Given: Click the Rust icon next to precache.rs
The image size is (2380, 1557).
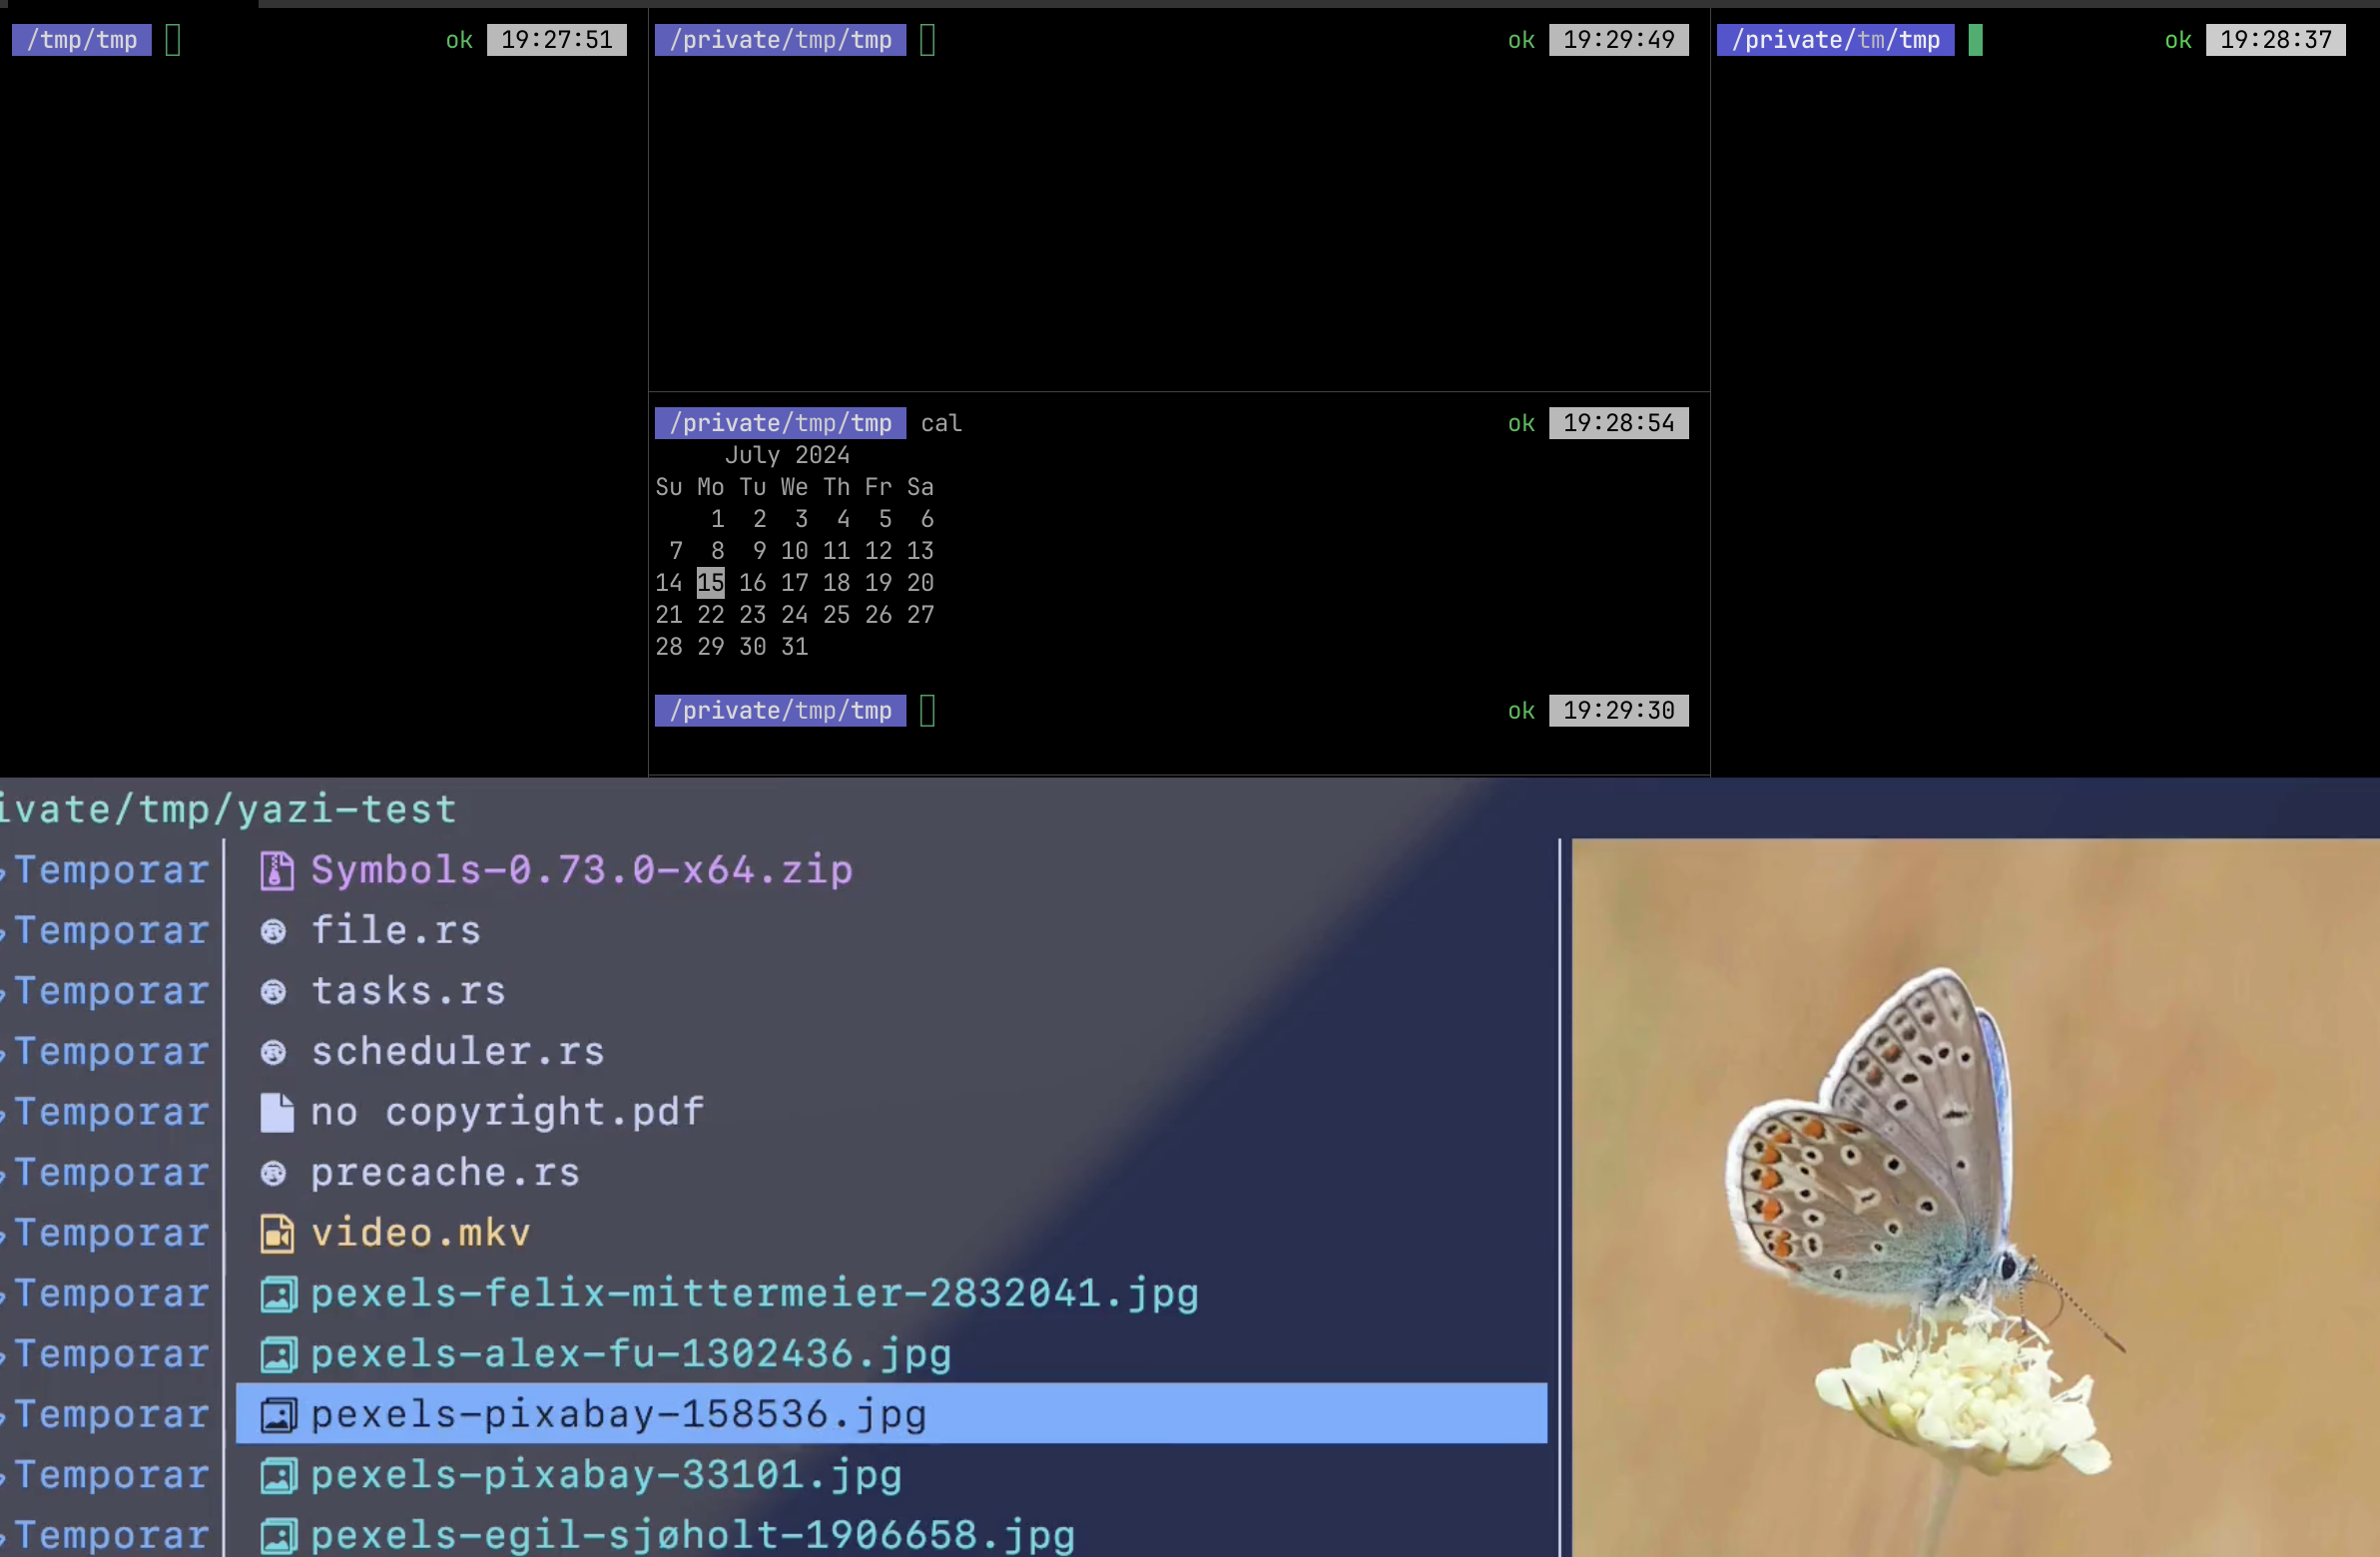Looking at the screenshot, I should click(273, 1173).
